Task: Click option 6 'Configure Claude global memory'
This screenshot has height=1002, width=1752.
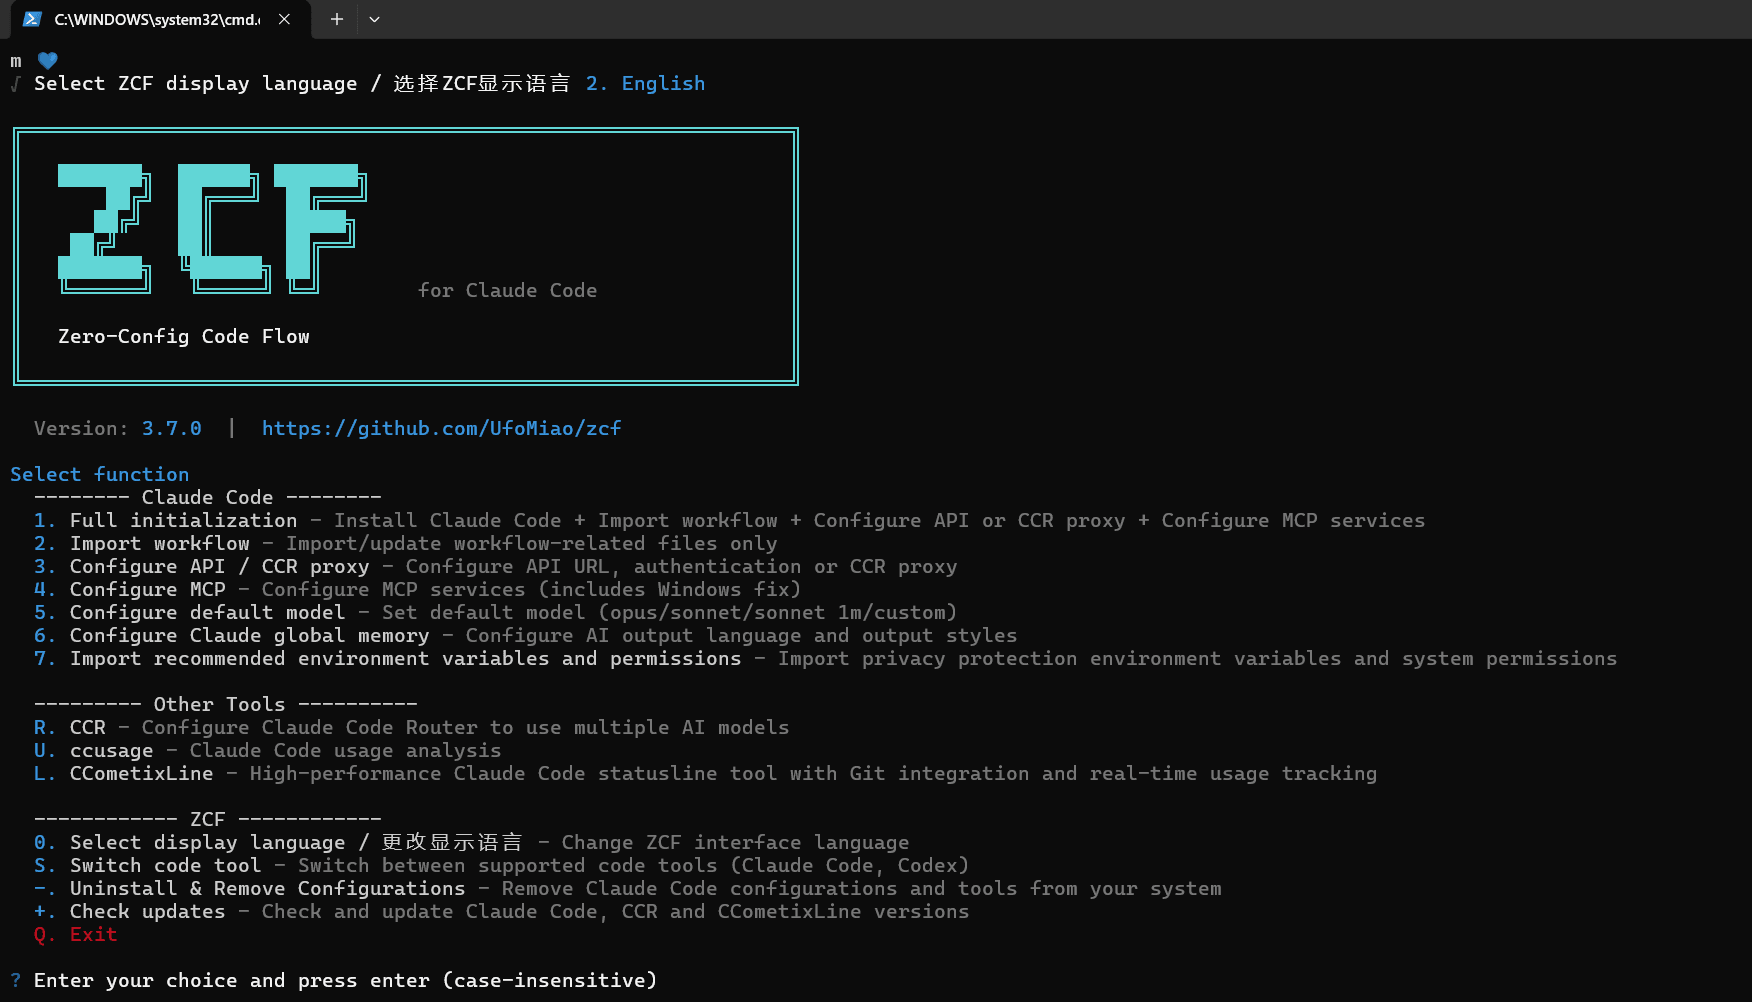Action: click(x=525, y=635)
